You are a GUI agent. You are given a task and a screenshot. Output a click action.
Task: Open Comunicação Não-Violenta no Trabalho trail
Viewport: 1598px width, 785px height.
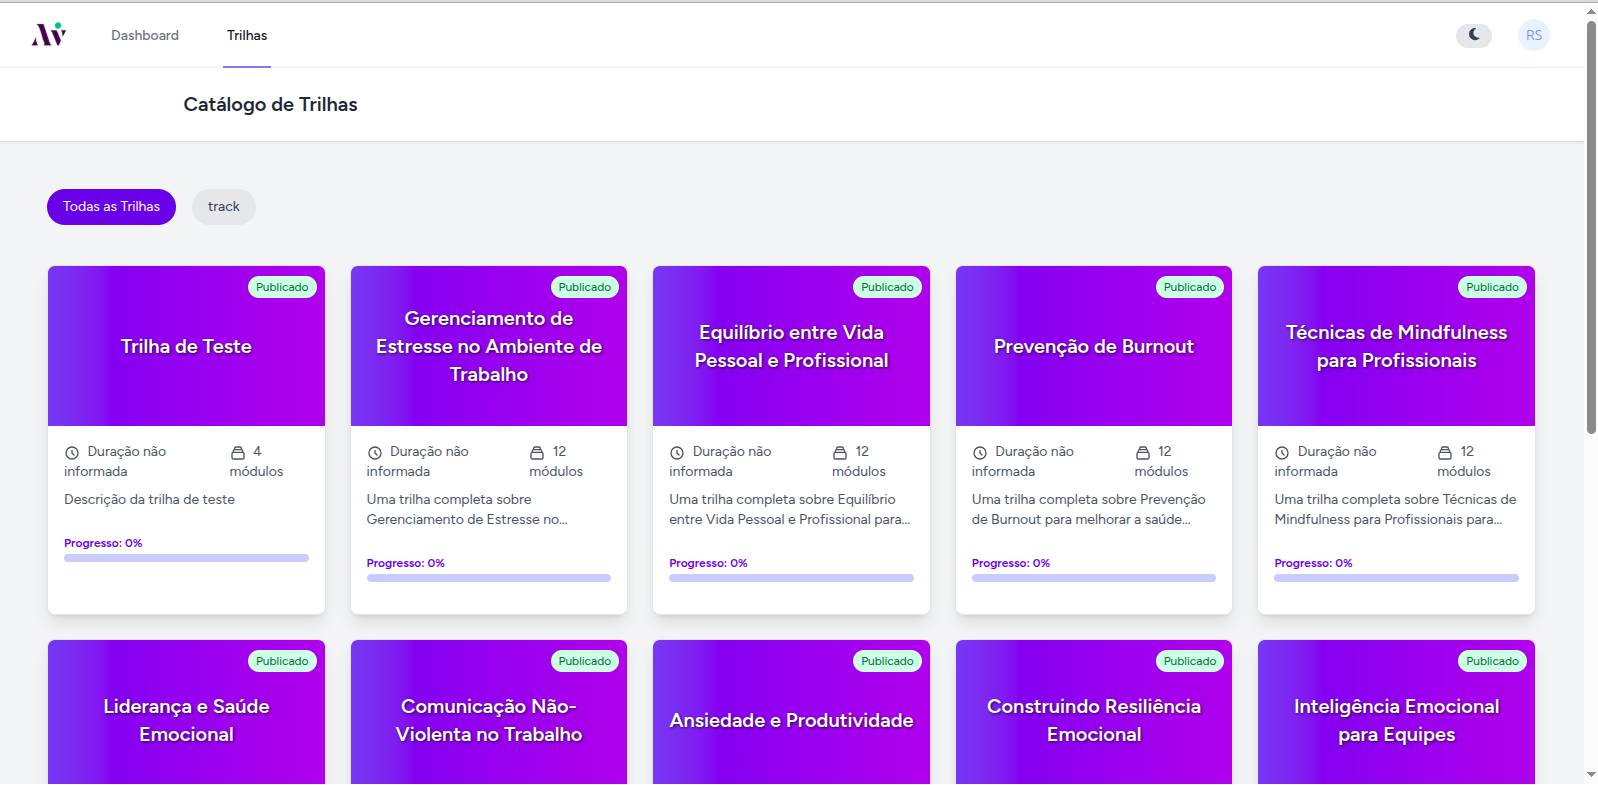tap(489, 712)
